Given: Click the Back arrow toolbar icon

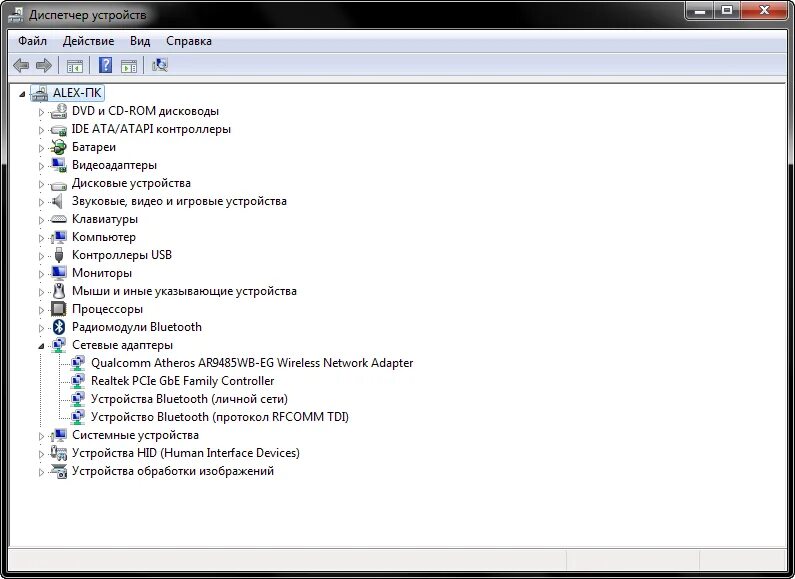Looking at the screenshot, I should tap(21, 65).
